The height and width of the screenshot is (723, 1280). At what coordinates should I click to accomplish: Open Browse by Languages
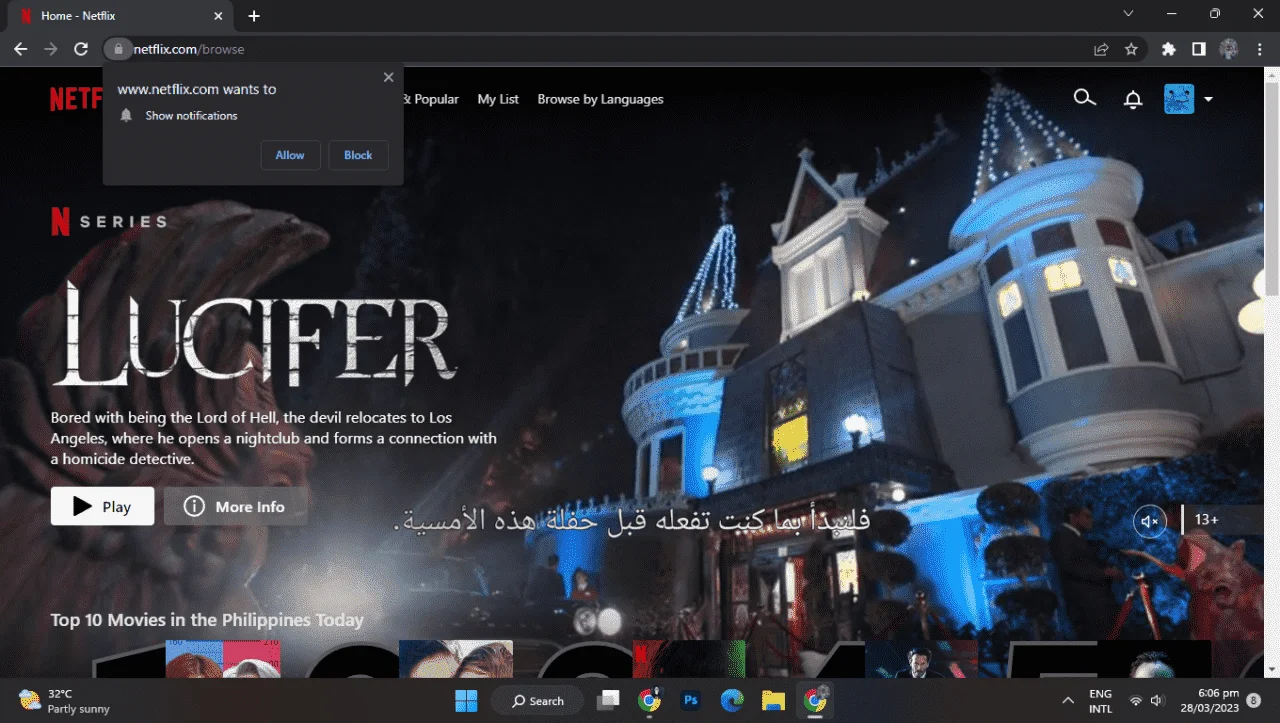point(600,99)
